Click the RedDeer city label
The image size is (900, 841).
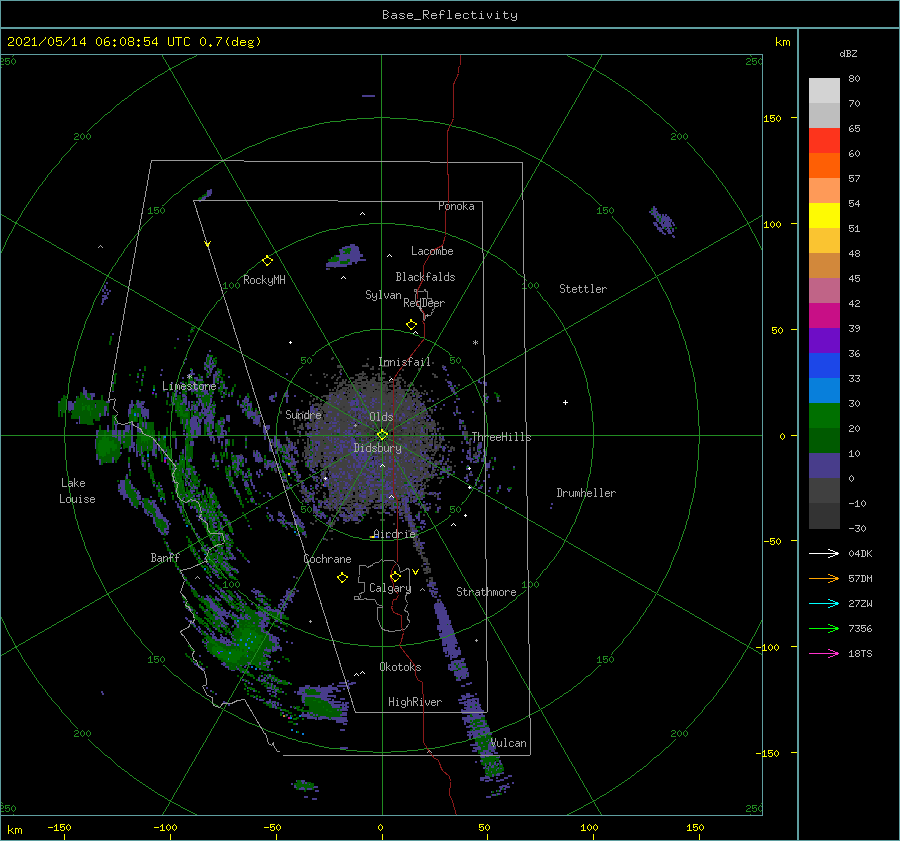424,303
